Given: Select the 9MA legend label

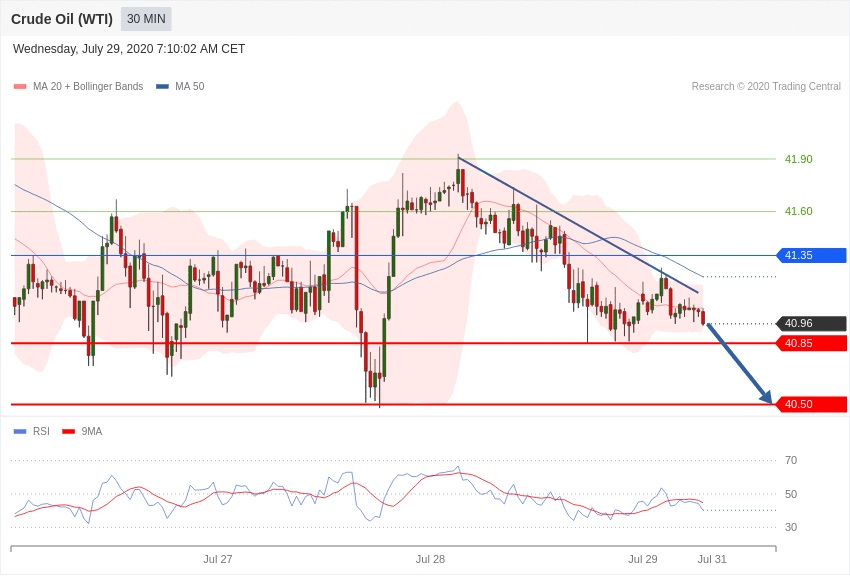Looking at the screenshot, I should 92,431.
